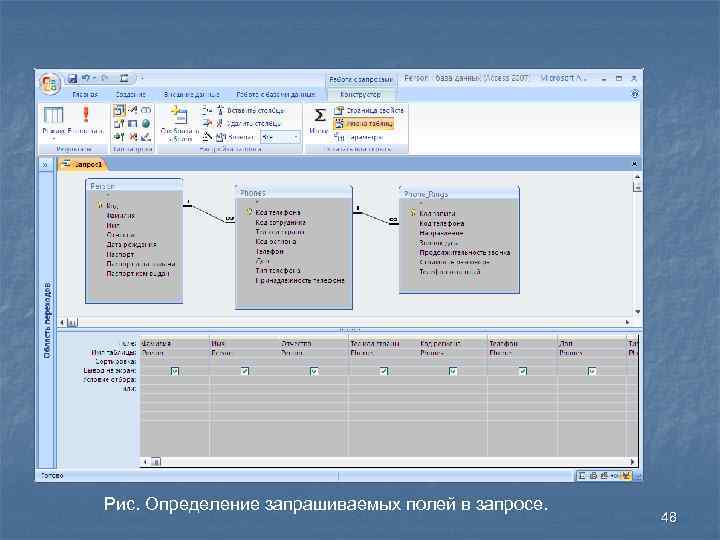Open the Создание ribbon tab
Screen dimensions: 720x540
point(130,94)
